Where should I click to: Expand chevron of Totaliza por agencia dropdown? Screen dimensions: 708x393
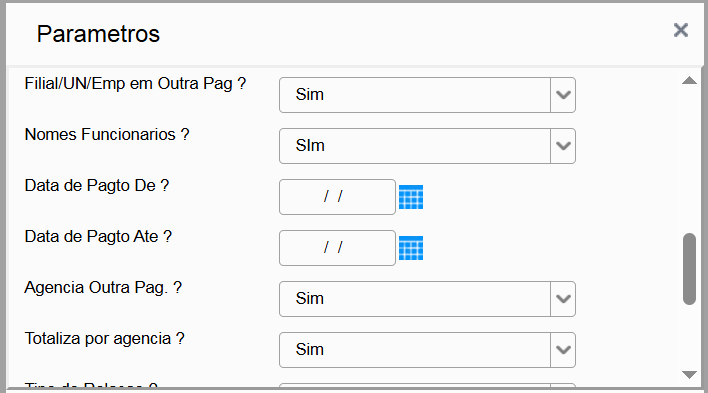pos(563,350)
